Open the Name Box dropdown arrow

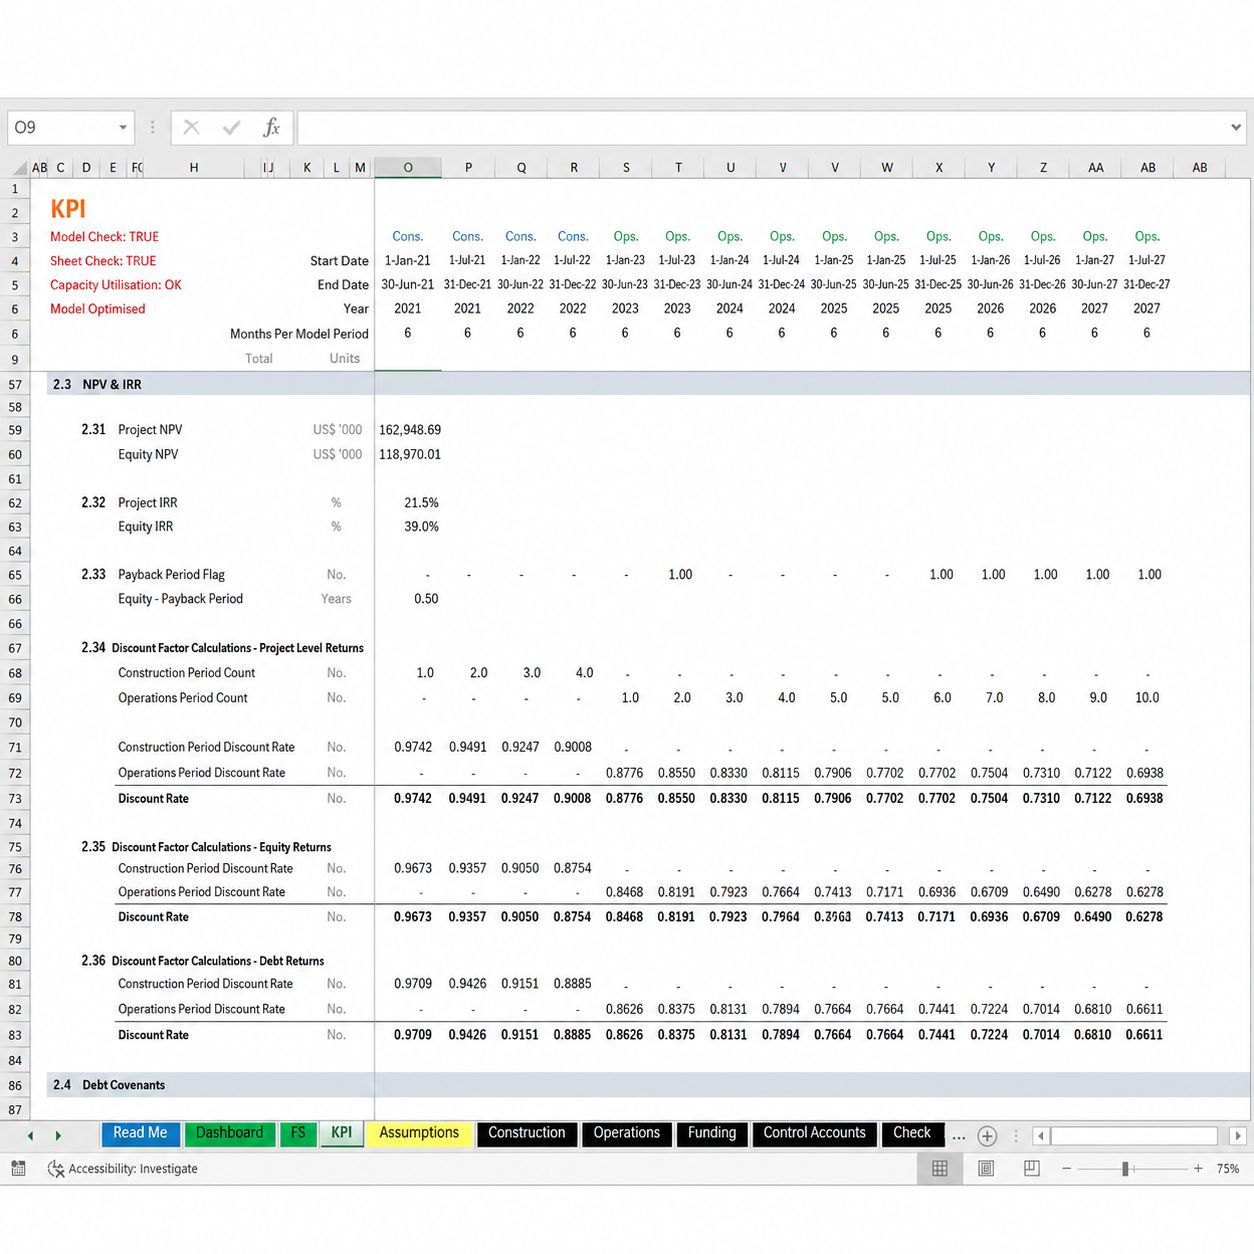click(123, 128)
